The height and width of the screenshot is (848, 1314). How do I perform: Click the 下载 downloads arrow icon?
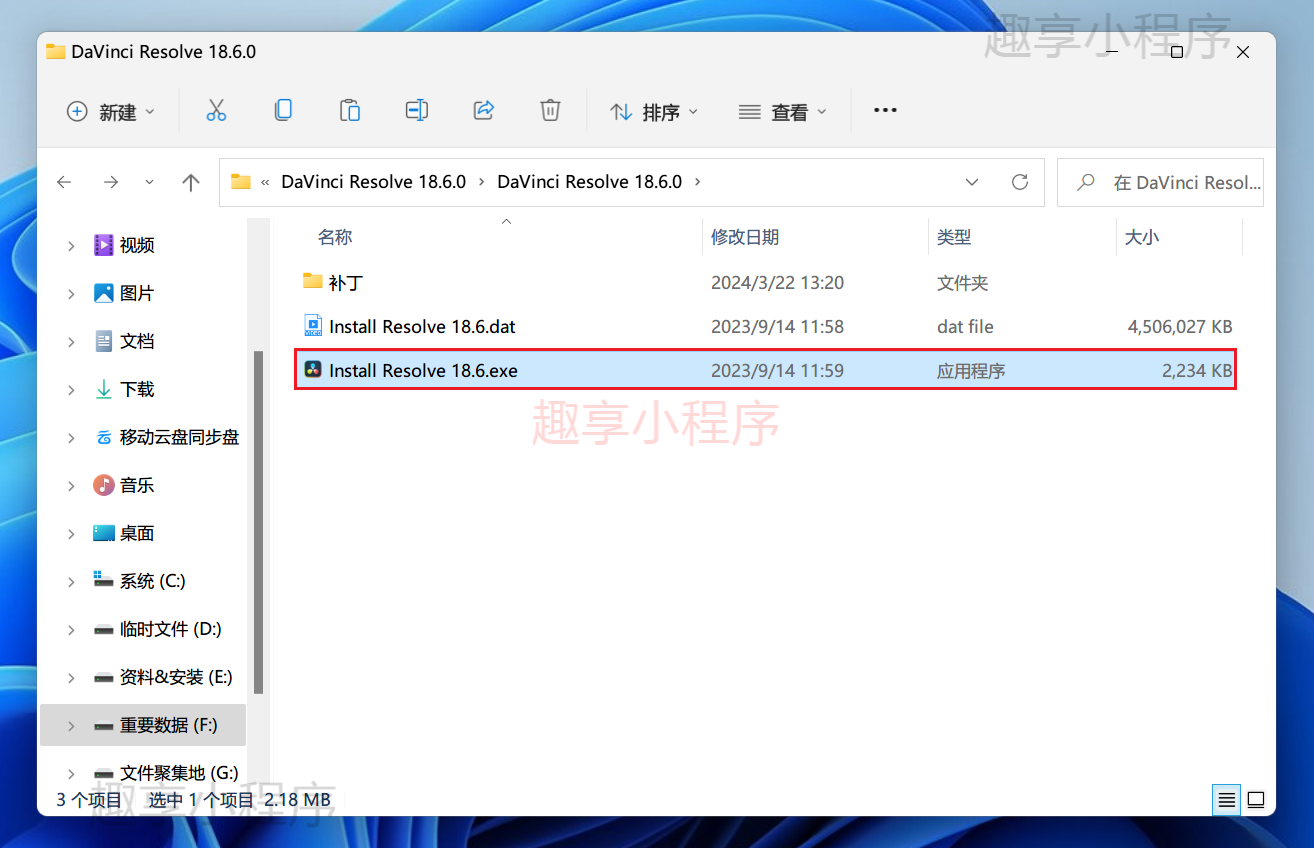[104, 389]
